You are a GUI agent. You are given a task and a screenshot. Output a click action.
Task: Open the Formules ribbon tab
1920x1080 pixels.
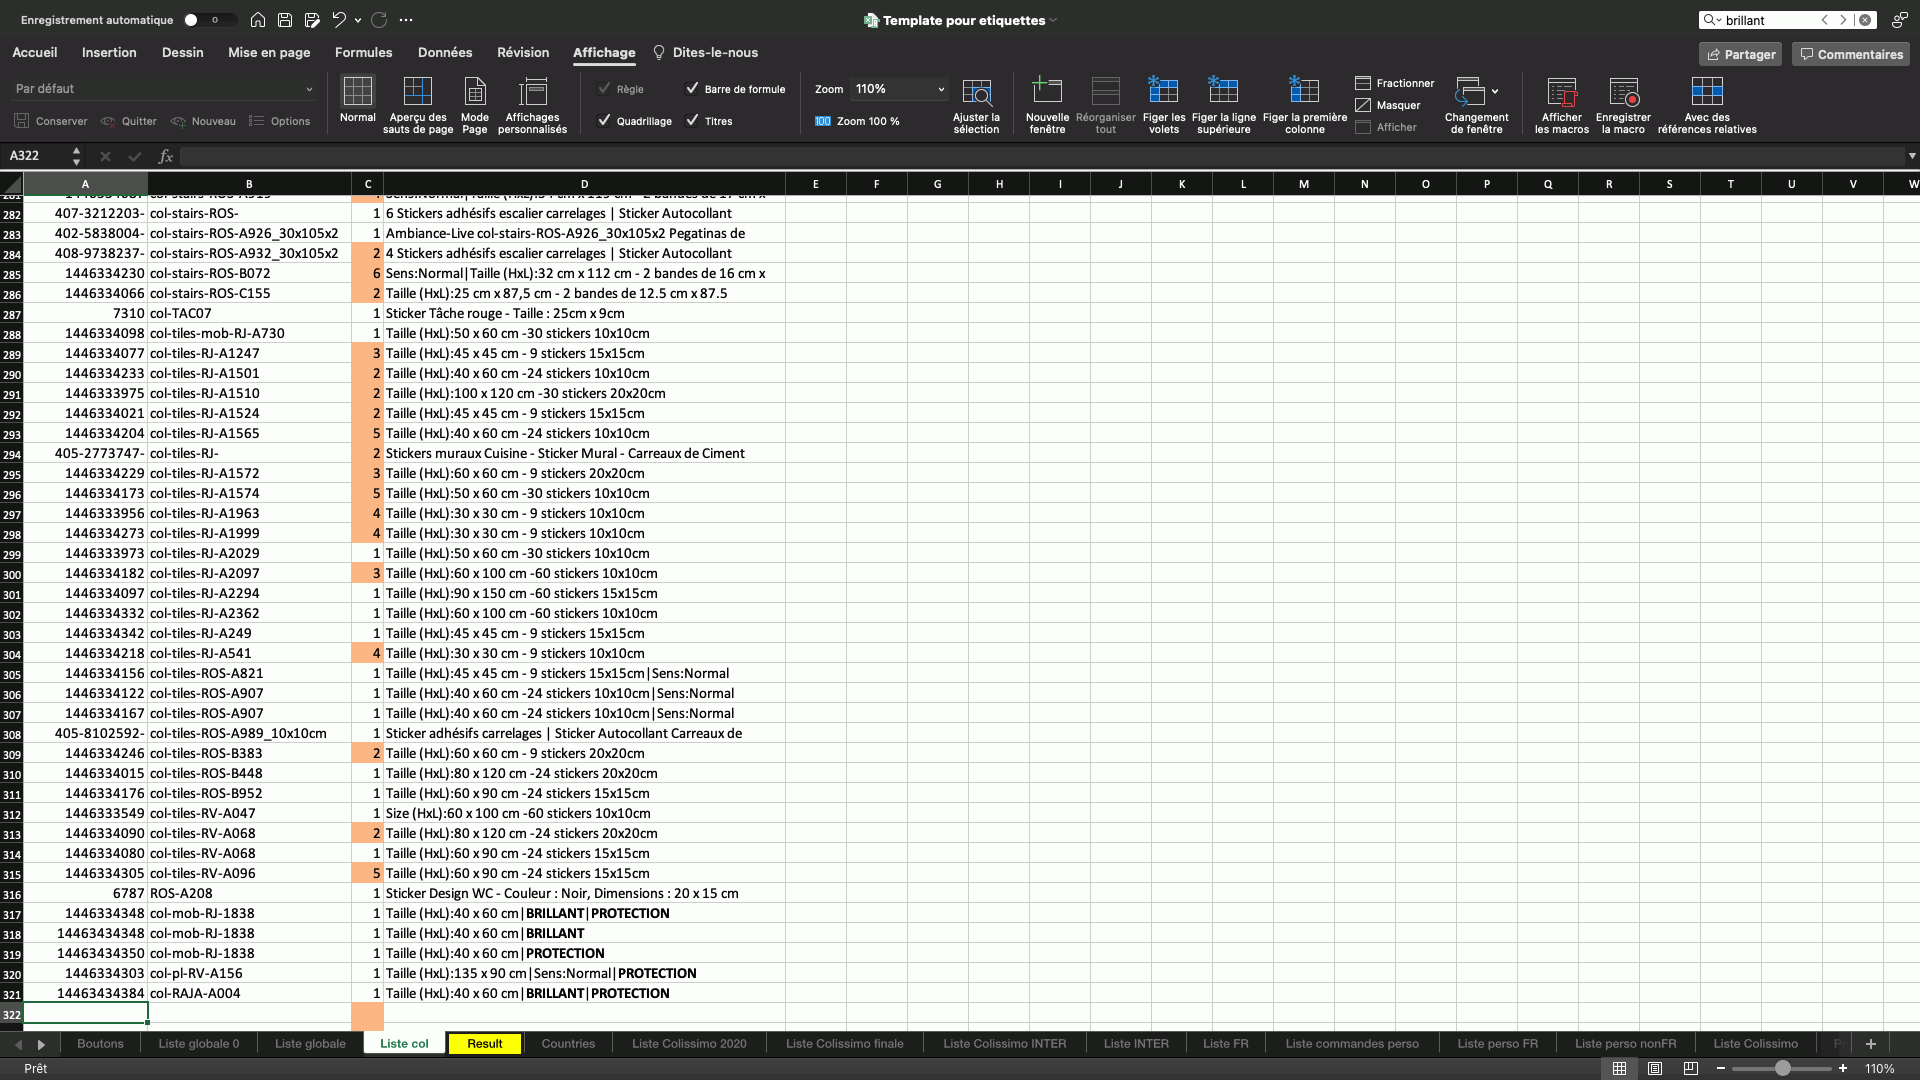363,53
